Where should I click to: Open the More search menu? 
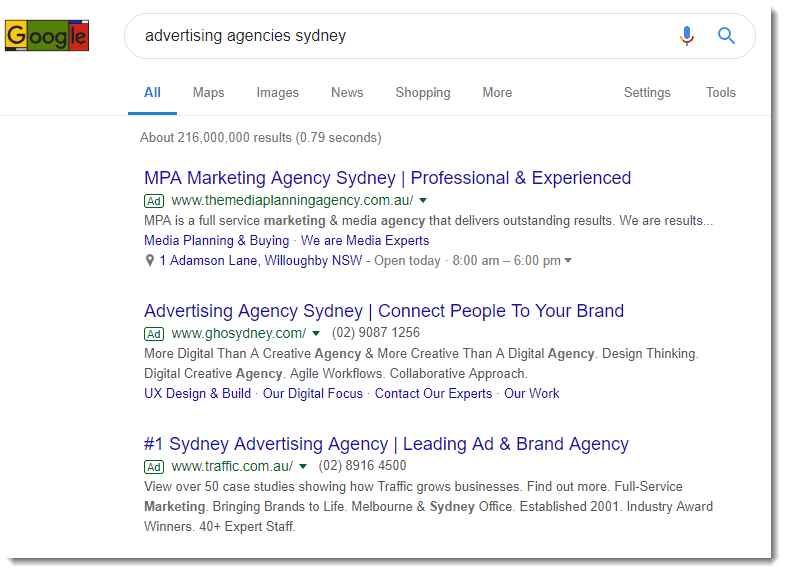click(x=497, y=93)
